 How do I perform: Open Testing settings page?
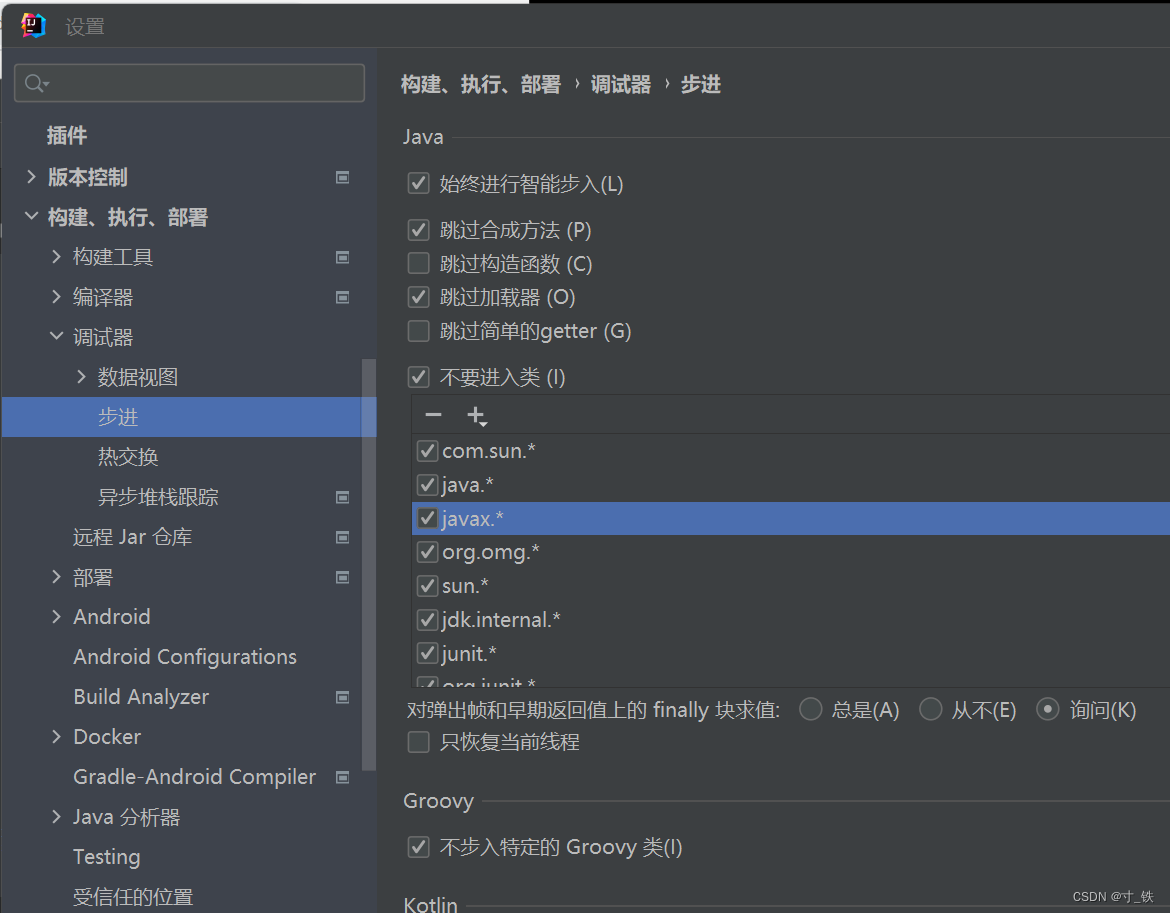pyautogui.click(x=107, y=857)
